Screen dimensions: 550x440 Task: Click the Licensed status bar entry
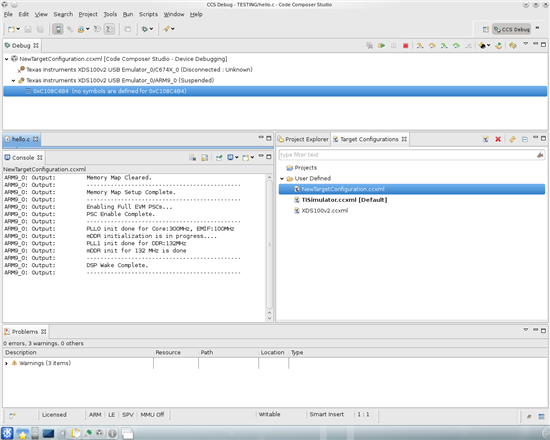[x=54, y=415]
